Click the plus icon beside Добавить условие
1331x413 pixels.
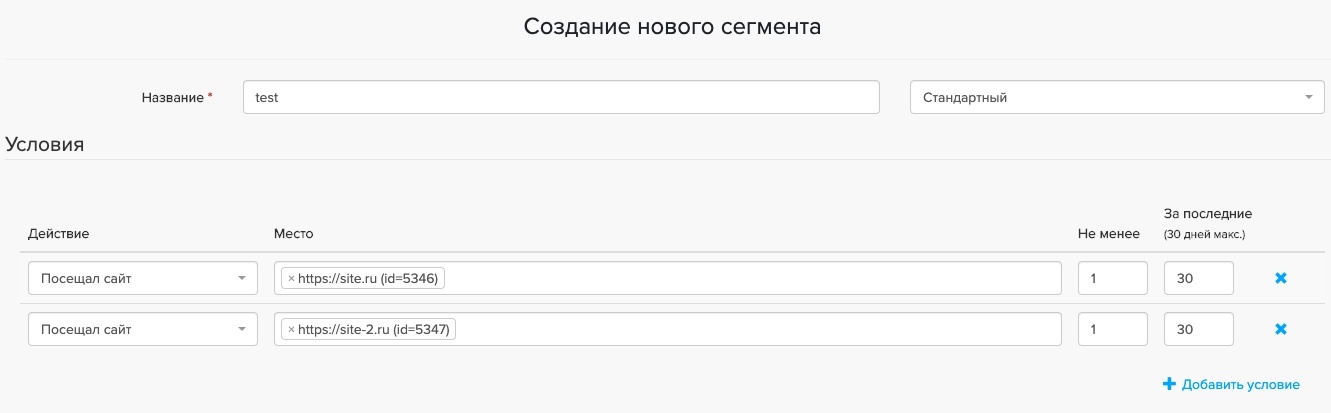[x=1169, y=384]
